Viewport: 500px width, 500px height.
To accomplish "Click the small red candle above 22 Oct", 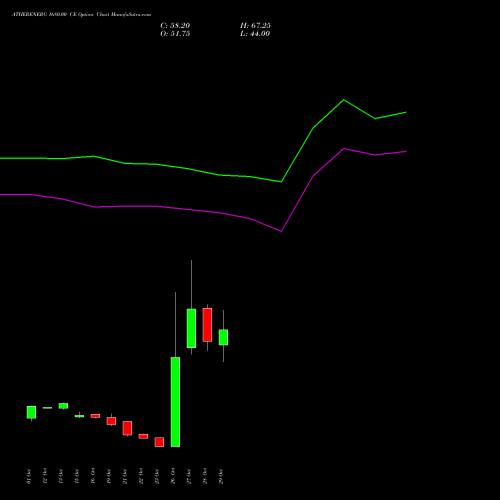I will 143,436.
